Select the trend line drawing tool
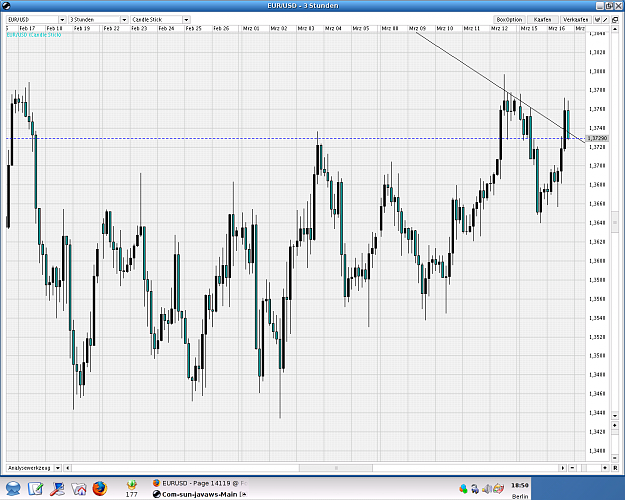The image size is (625, 500). 605,20
